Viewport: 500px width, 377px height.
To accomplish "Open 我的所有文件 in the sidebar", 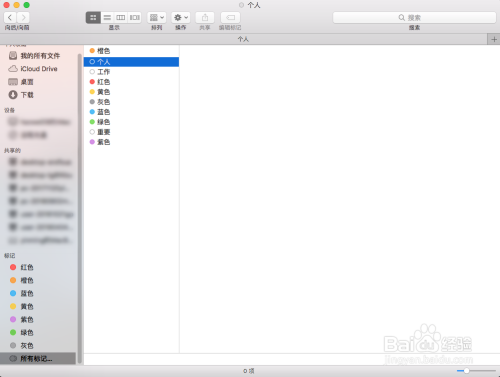I will pos(40,56).
